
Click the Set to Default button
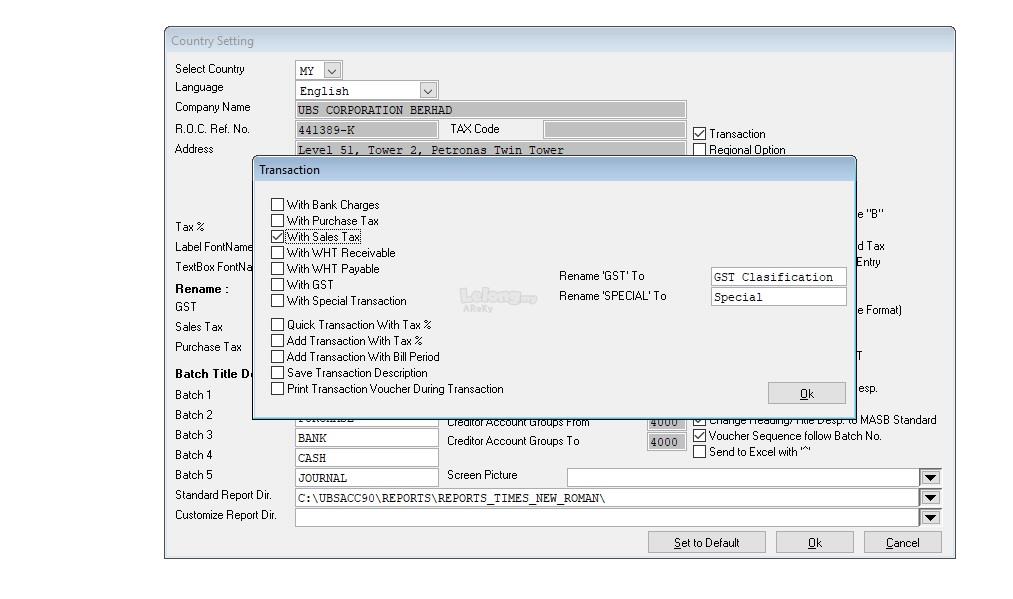coord(707,543)
